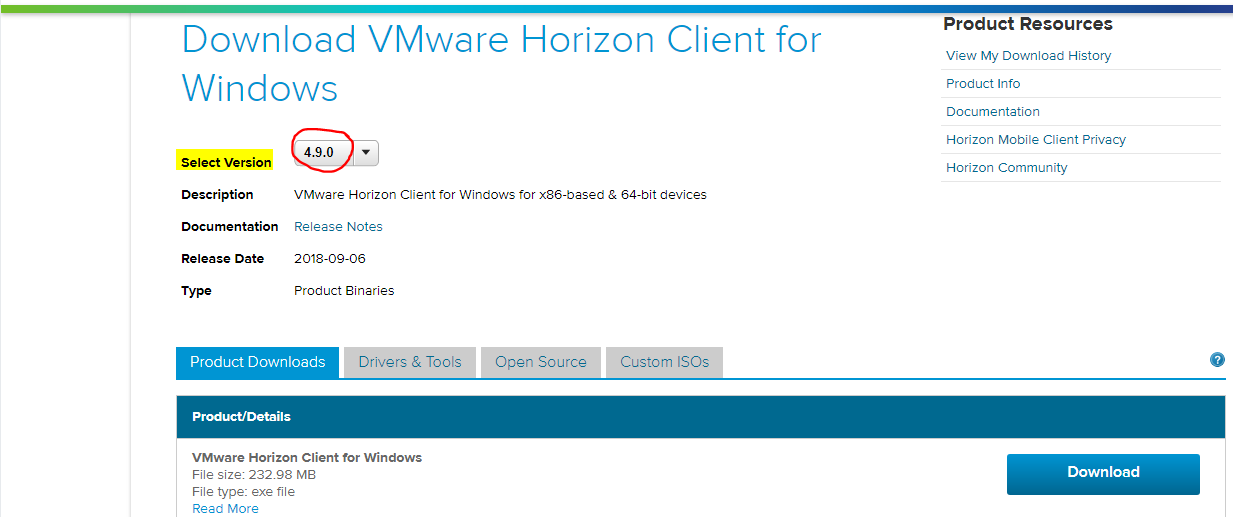The height and width of the screenshot is (517, 1233).
Task: Open Horizon Mobile Client Privacy link
Action: tap(1036, 140)
